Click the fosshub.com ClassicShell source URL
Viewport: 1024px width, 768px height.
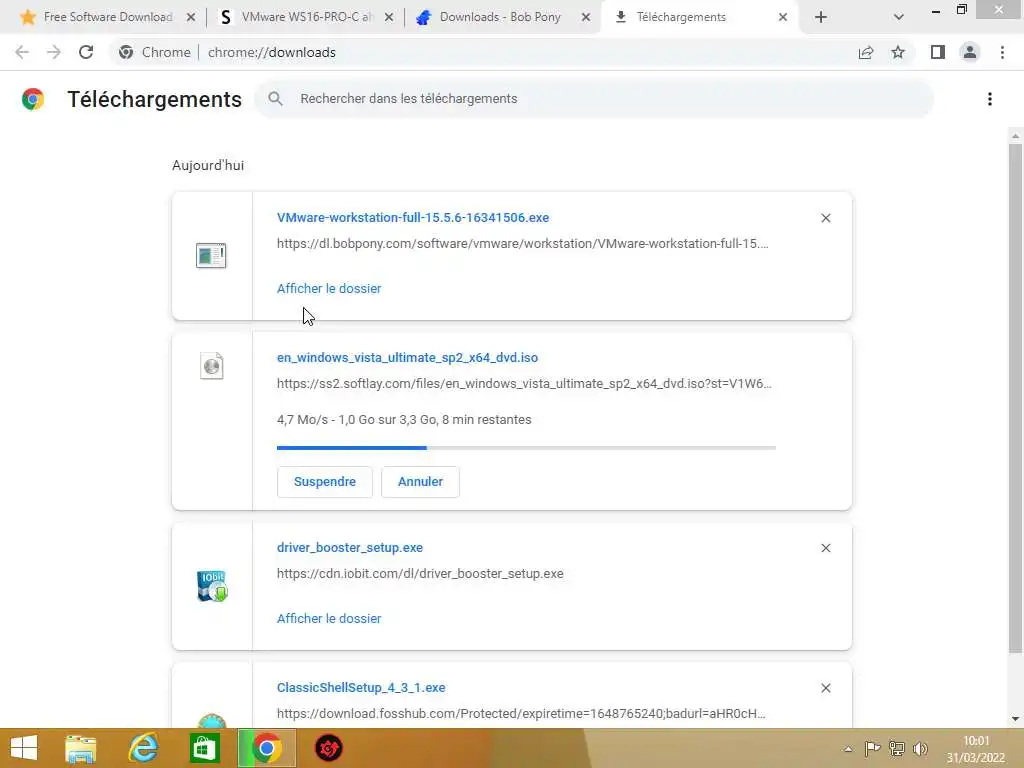click(x=521, y=713)
